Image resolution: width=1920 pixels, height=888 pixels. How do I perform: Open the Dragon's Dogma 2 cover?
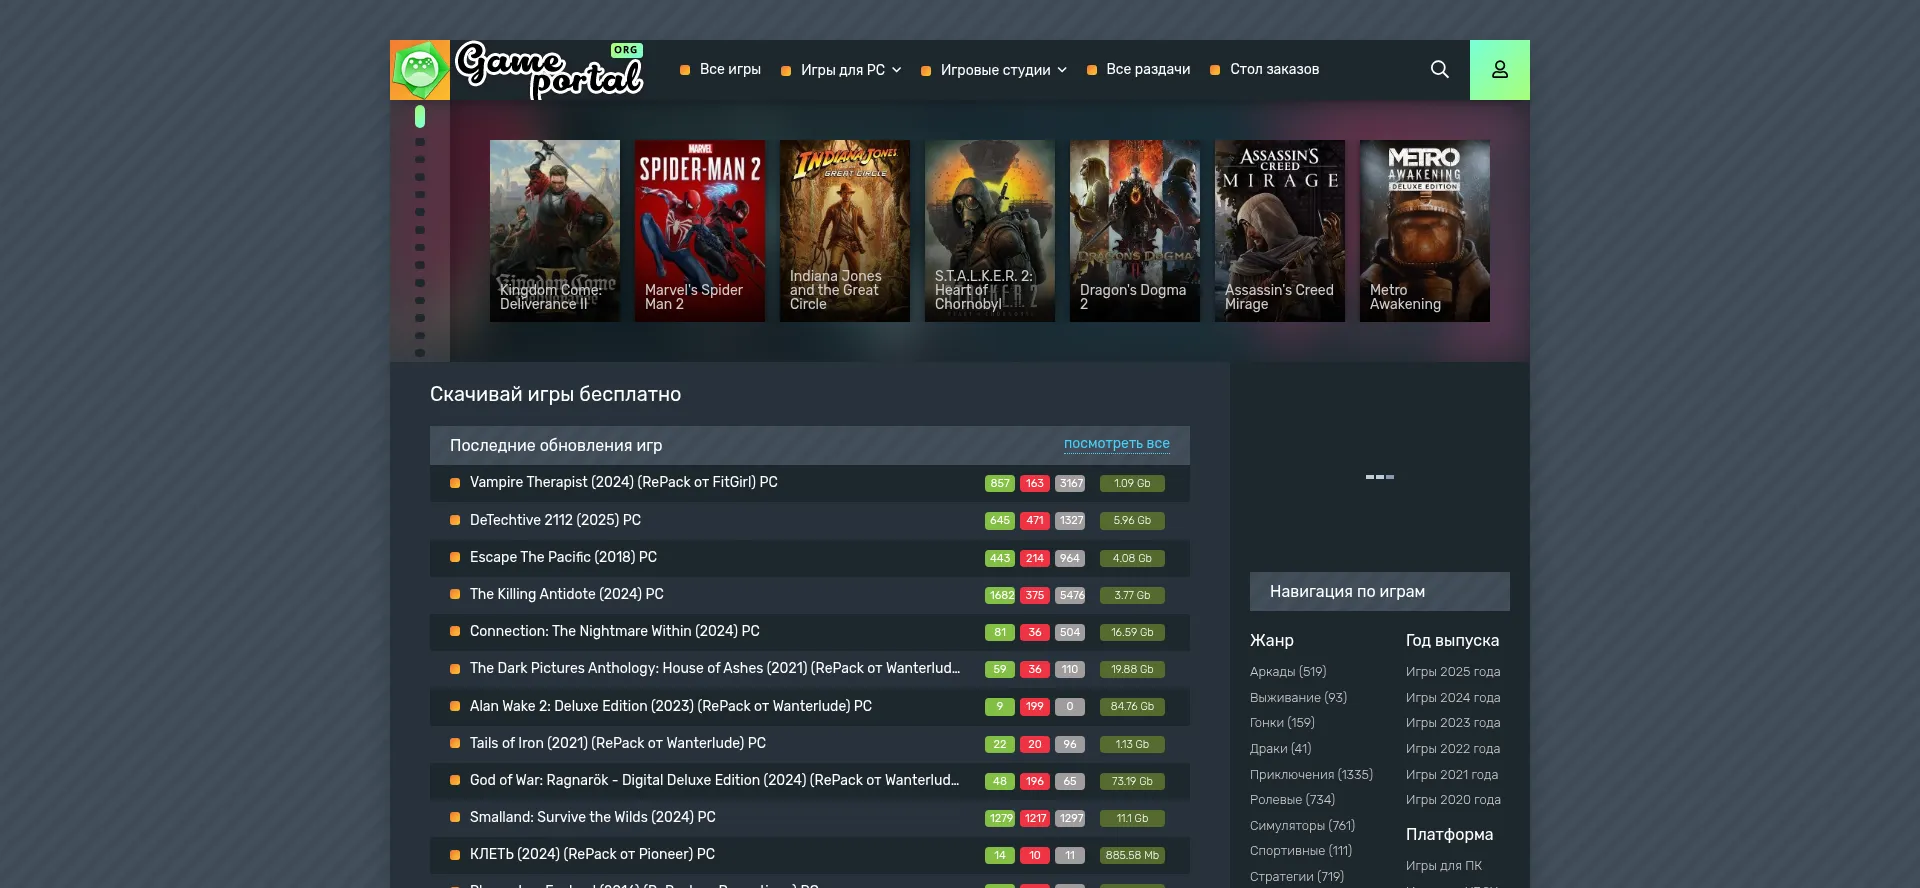tap(1135, 231)
